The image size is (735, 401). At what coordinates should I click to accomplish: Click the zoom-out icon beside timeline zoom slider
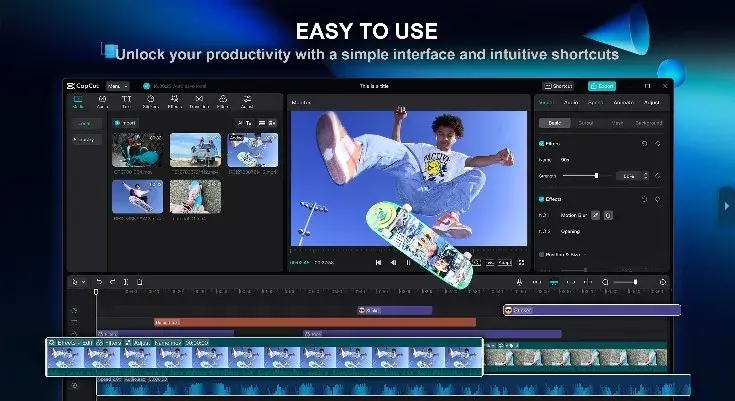point(605,282)
